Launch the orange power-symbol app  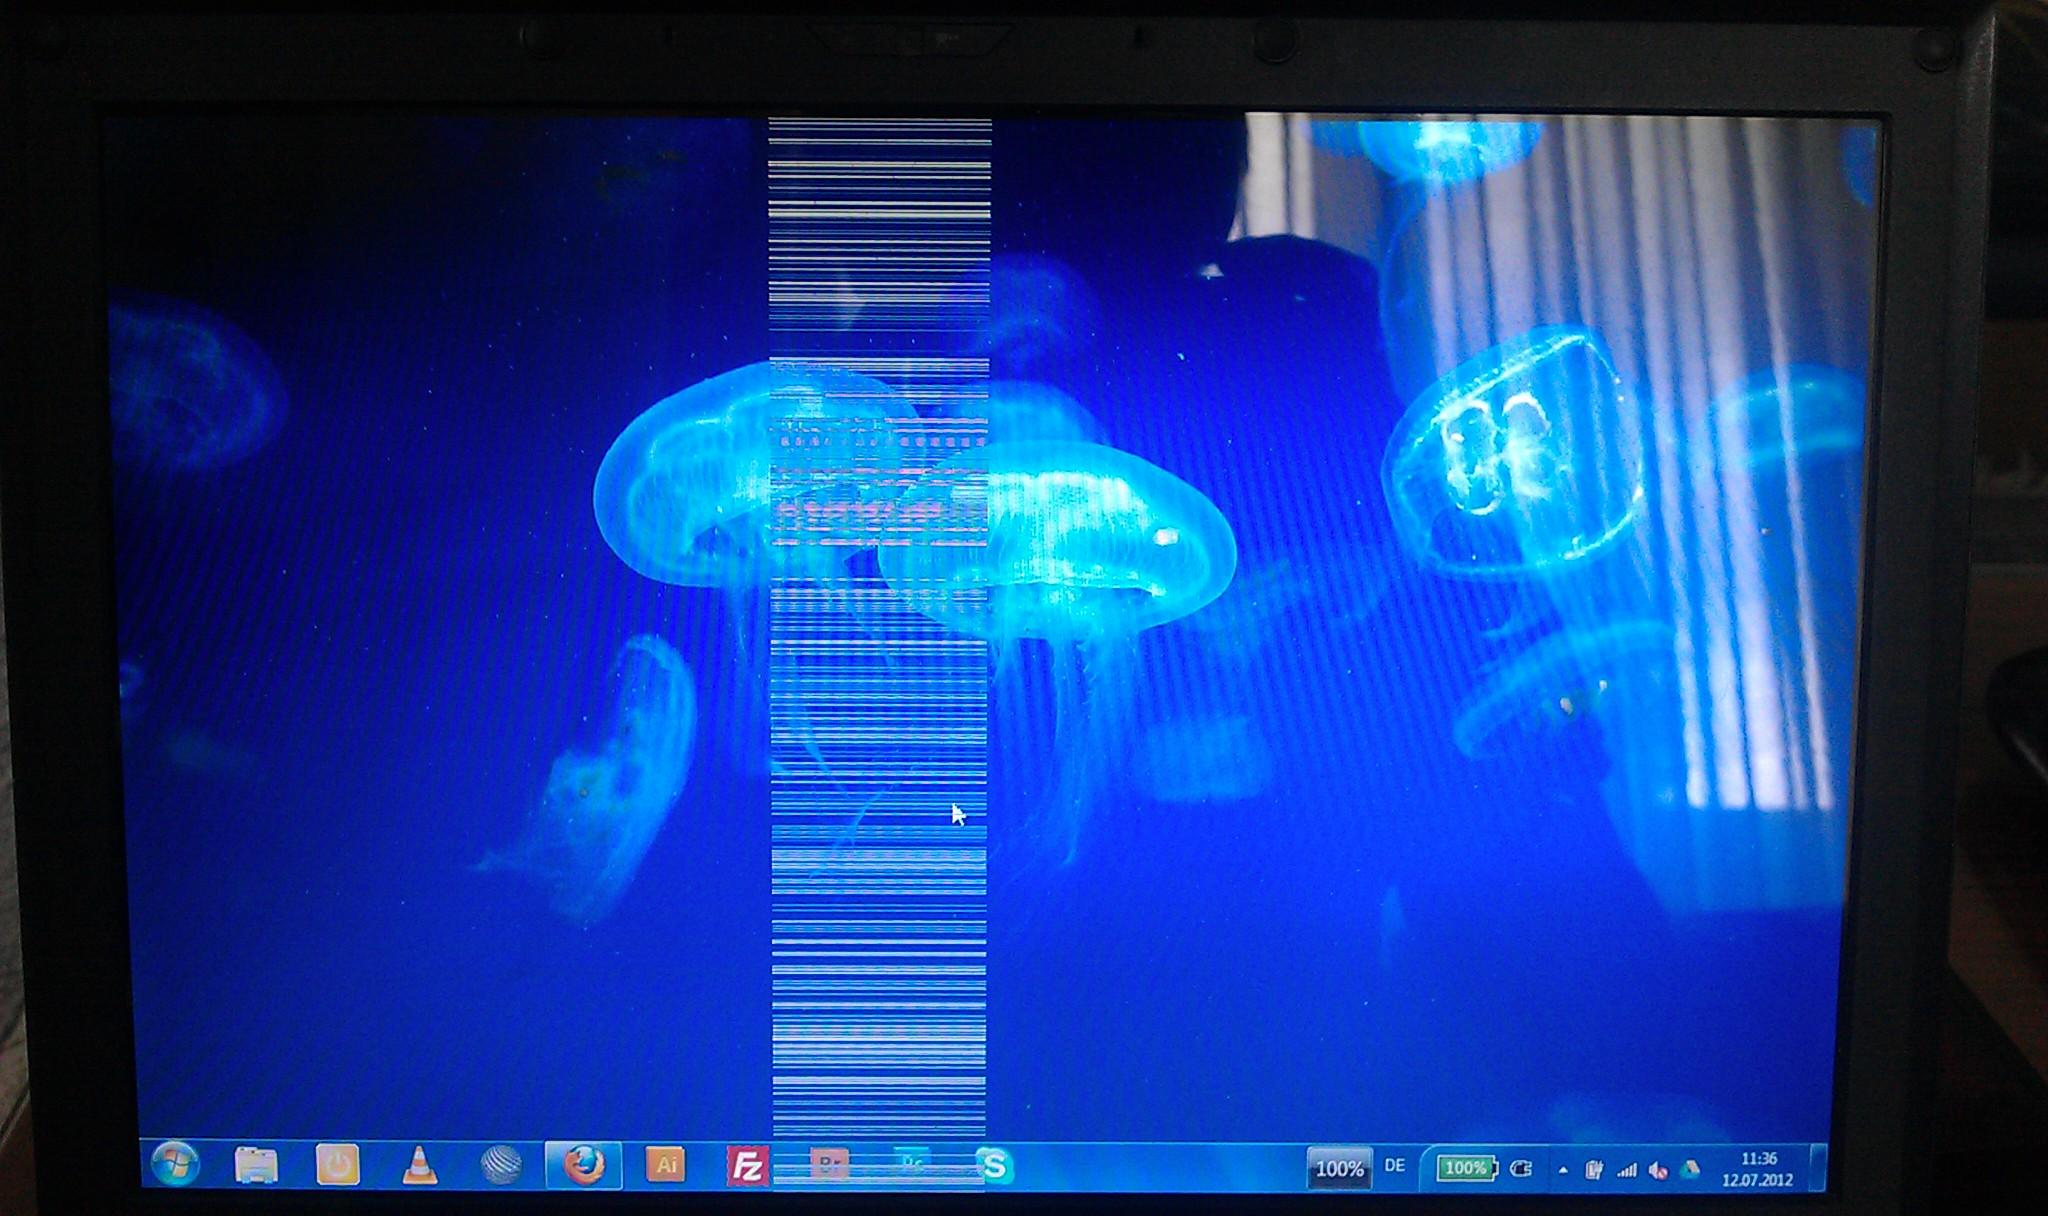click(338, 1165)
